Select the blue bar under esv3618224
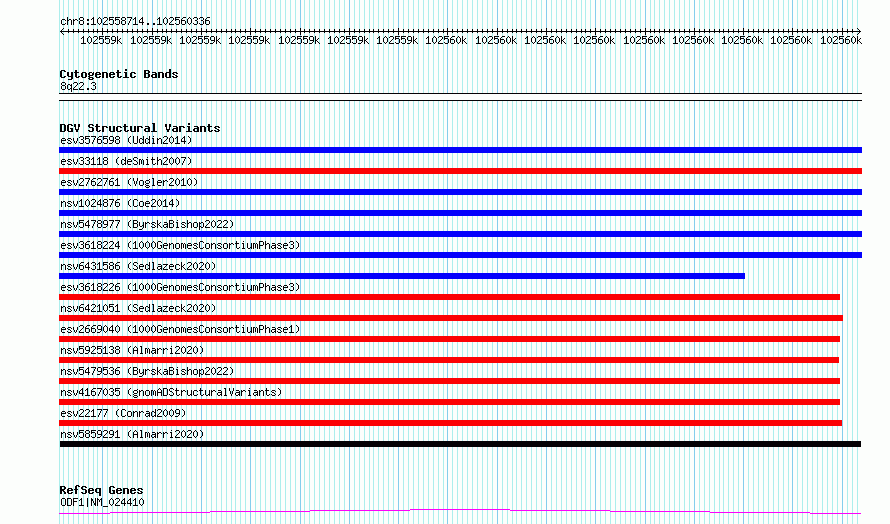The image size is (890, 524). (460, 255)
